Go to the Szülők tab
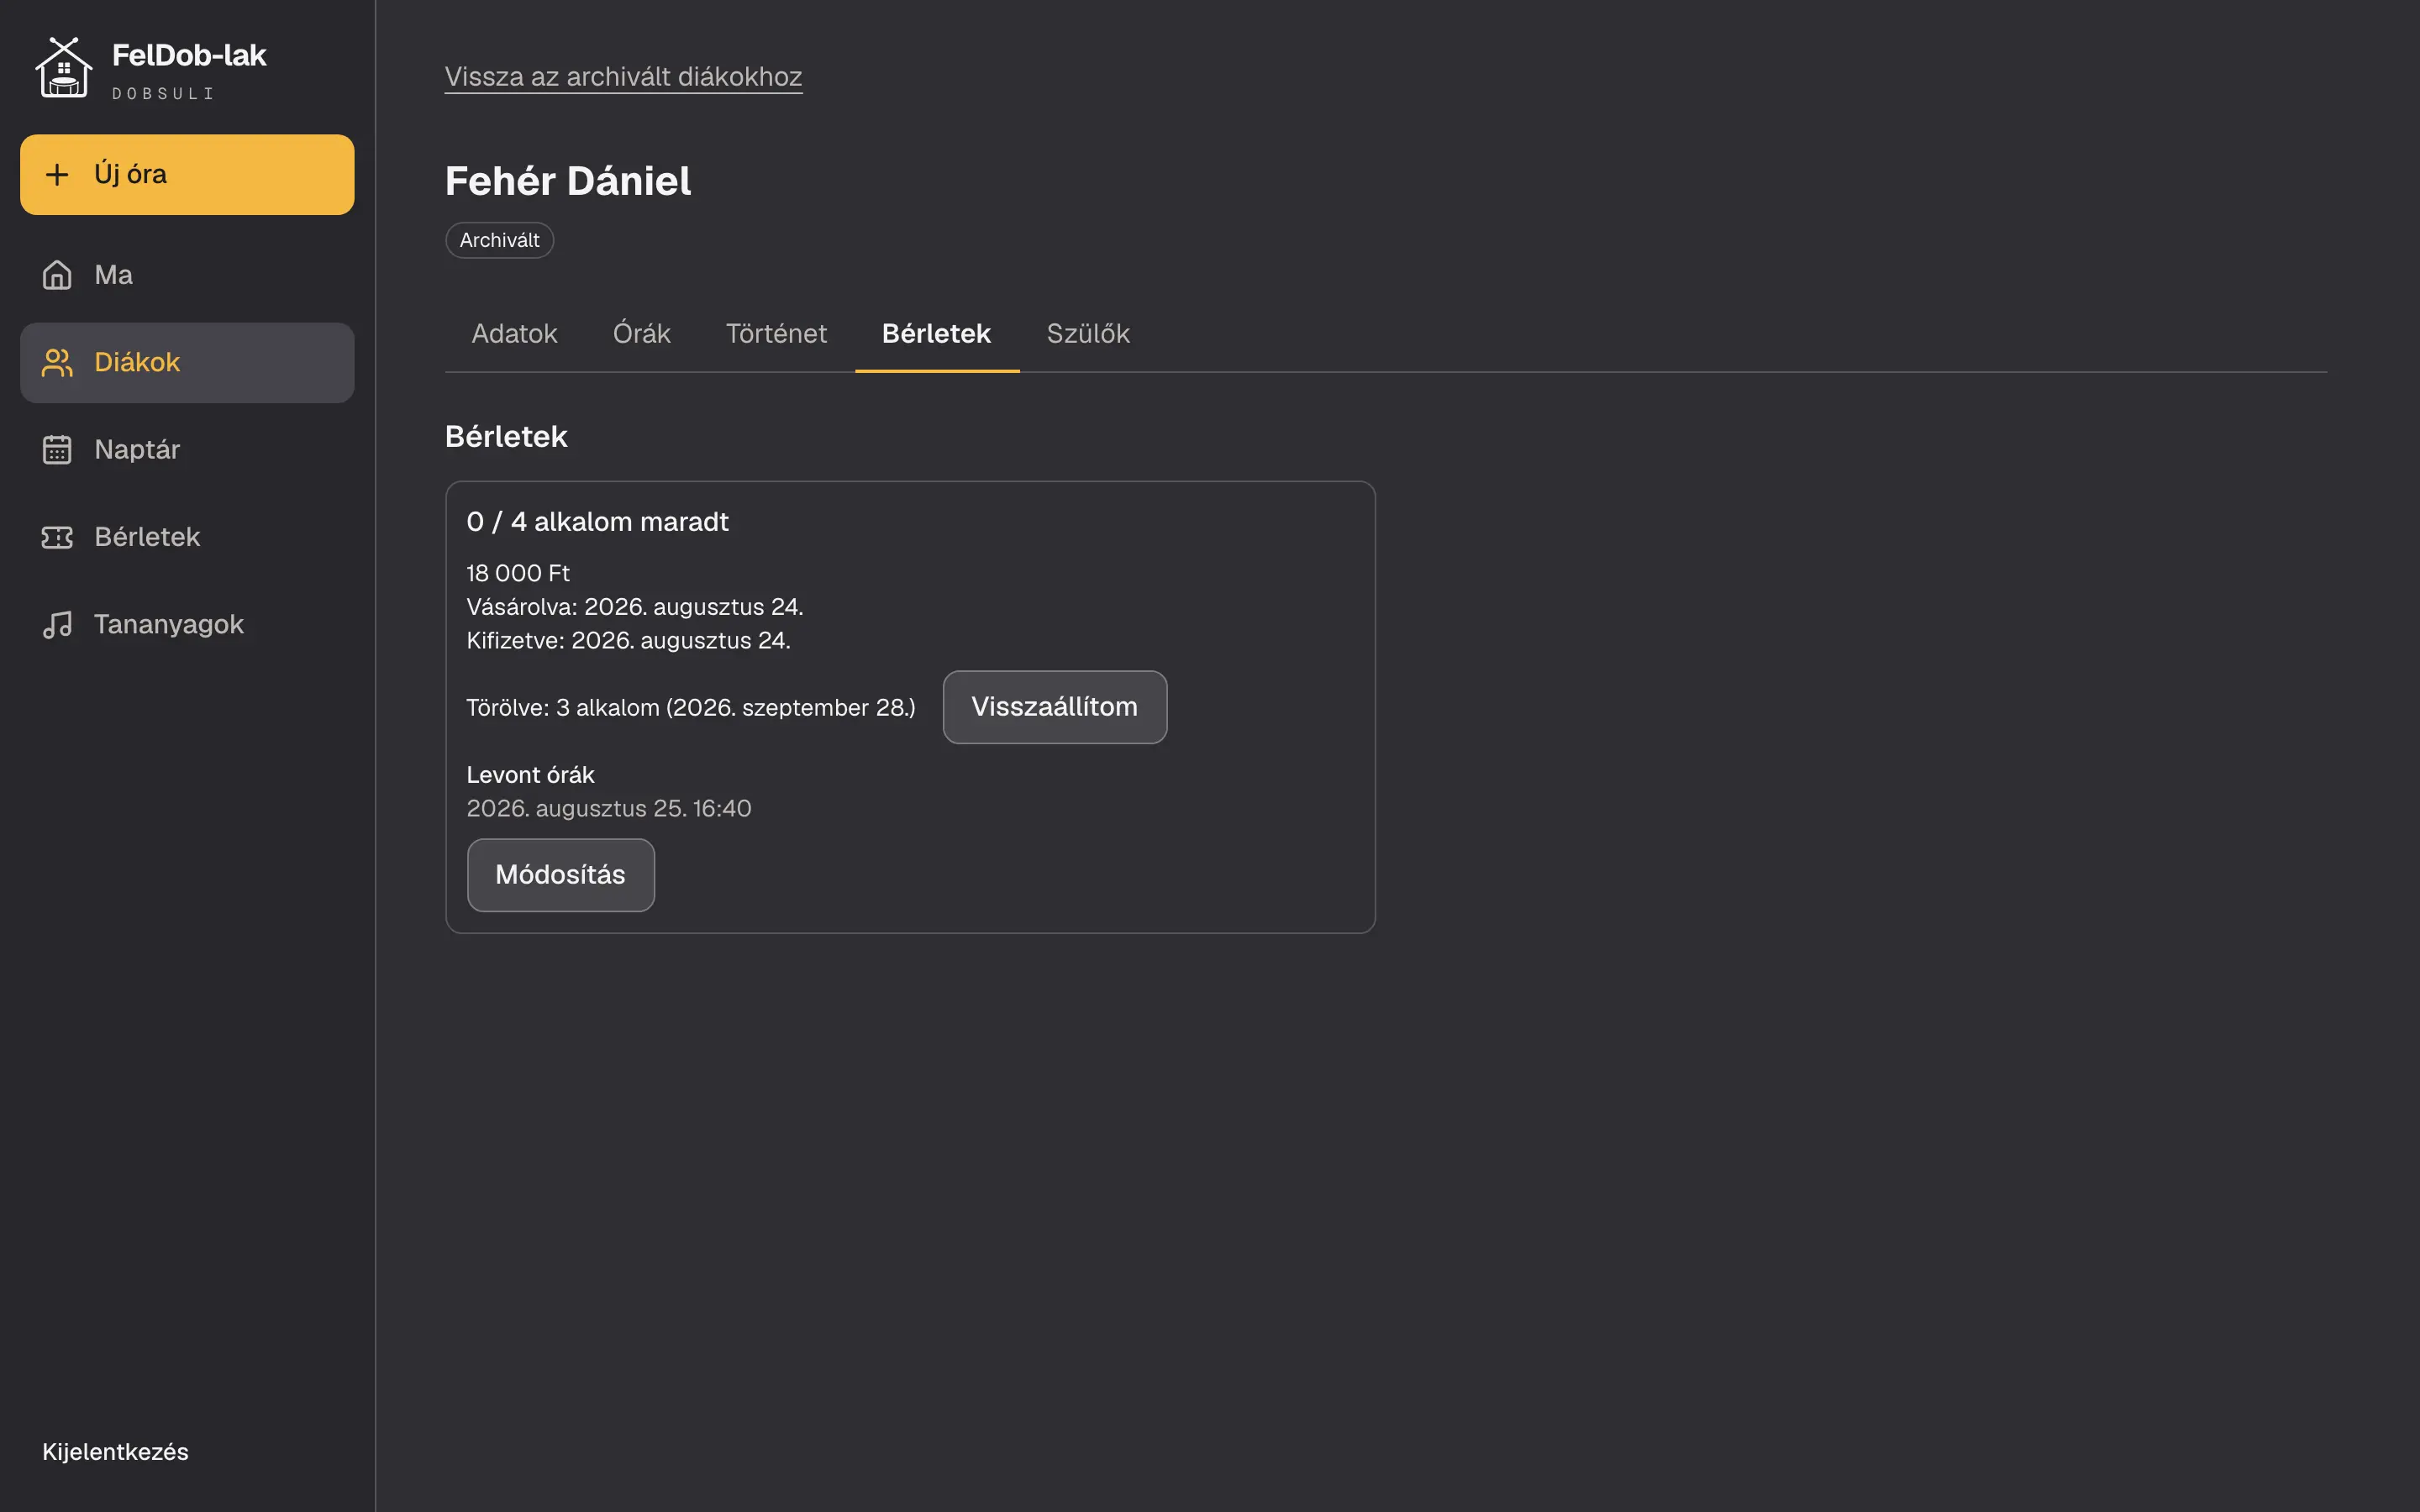Screen dimensions: 2420x1512 (1087, 334)
